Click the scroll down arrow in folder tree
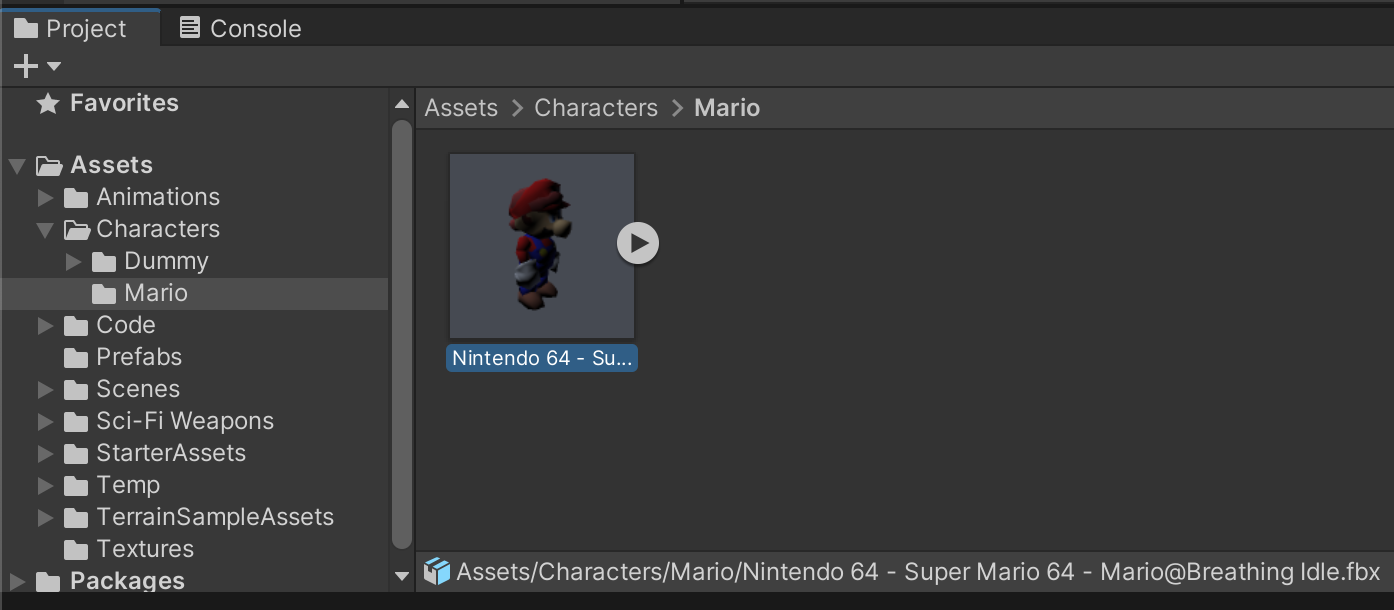This screenshot has height=610, width=1394. point(402,576)
